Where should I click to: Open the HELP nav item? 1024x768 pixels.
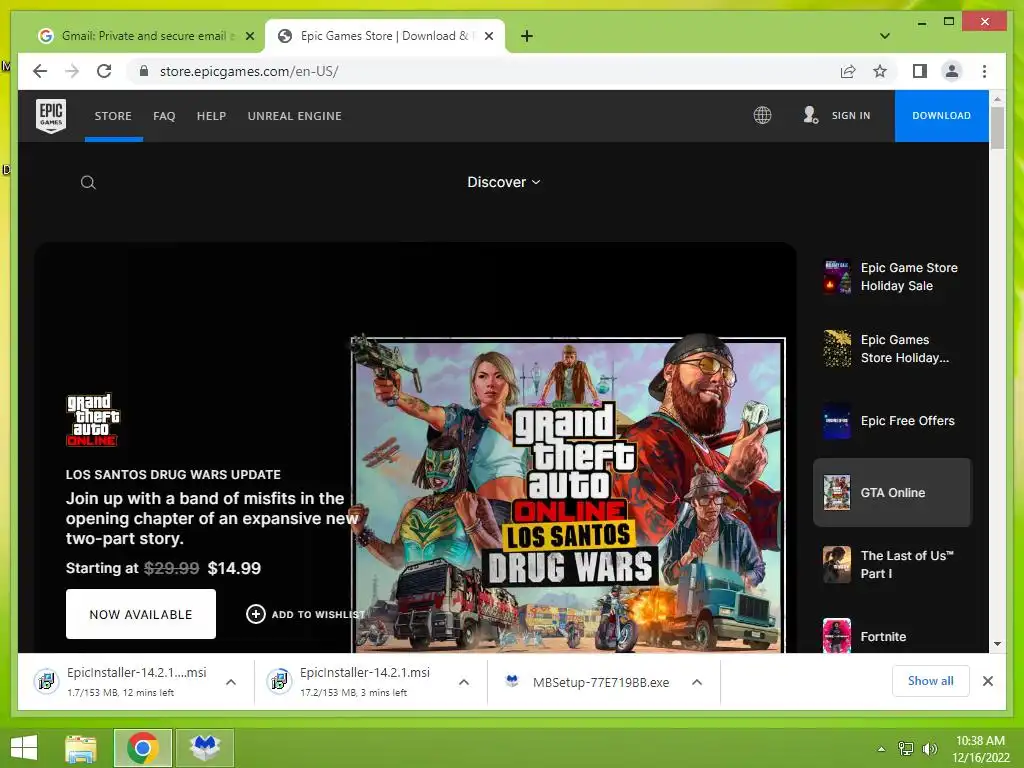tap(212, 116)
